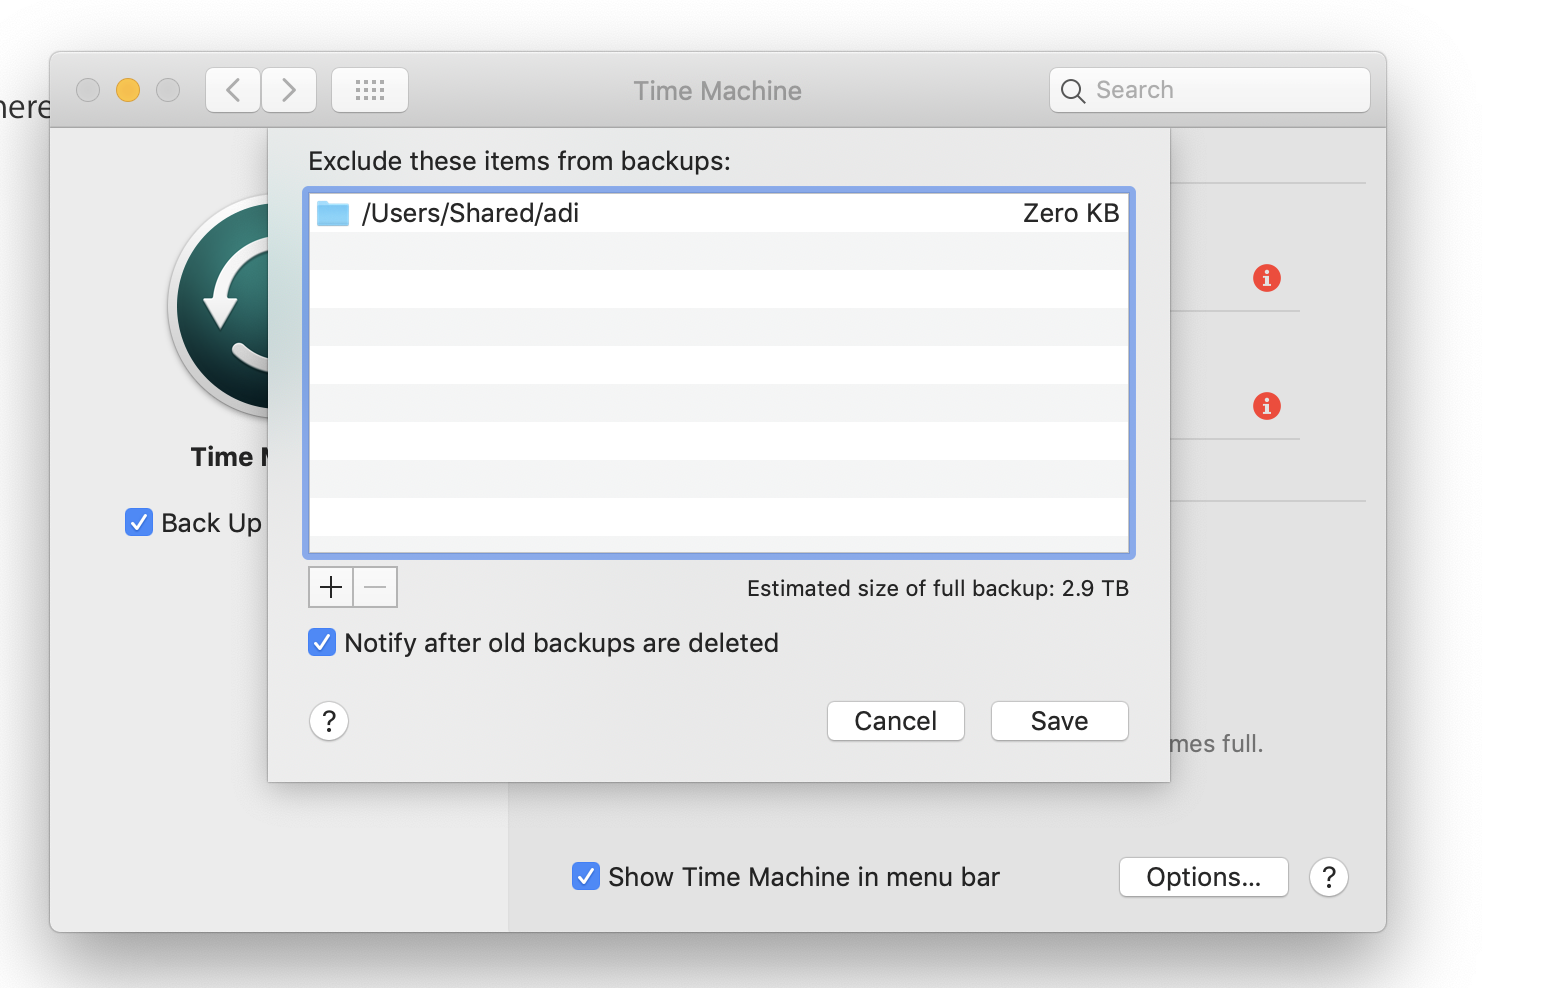The width and height of the screenshot is (1542, 988).
Task: Show all preferences with the grid icon
Action: (x=370, y=90)
